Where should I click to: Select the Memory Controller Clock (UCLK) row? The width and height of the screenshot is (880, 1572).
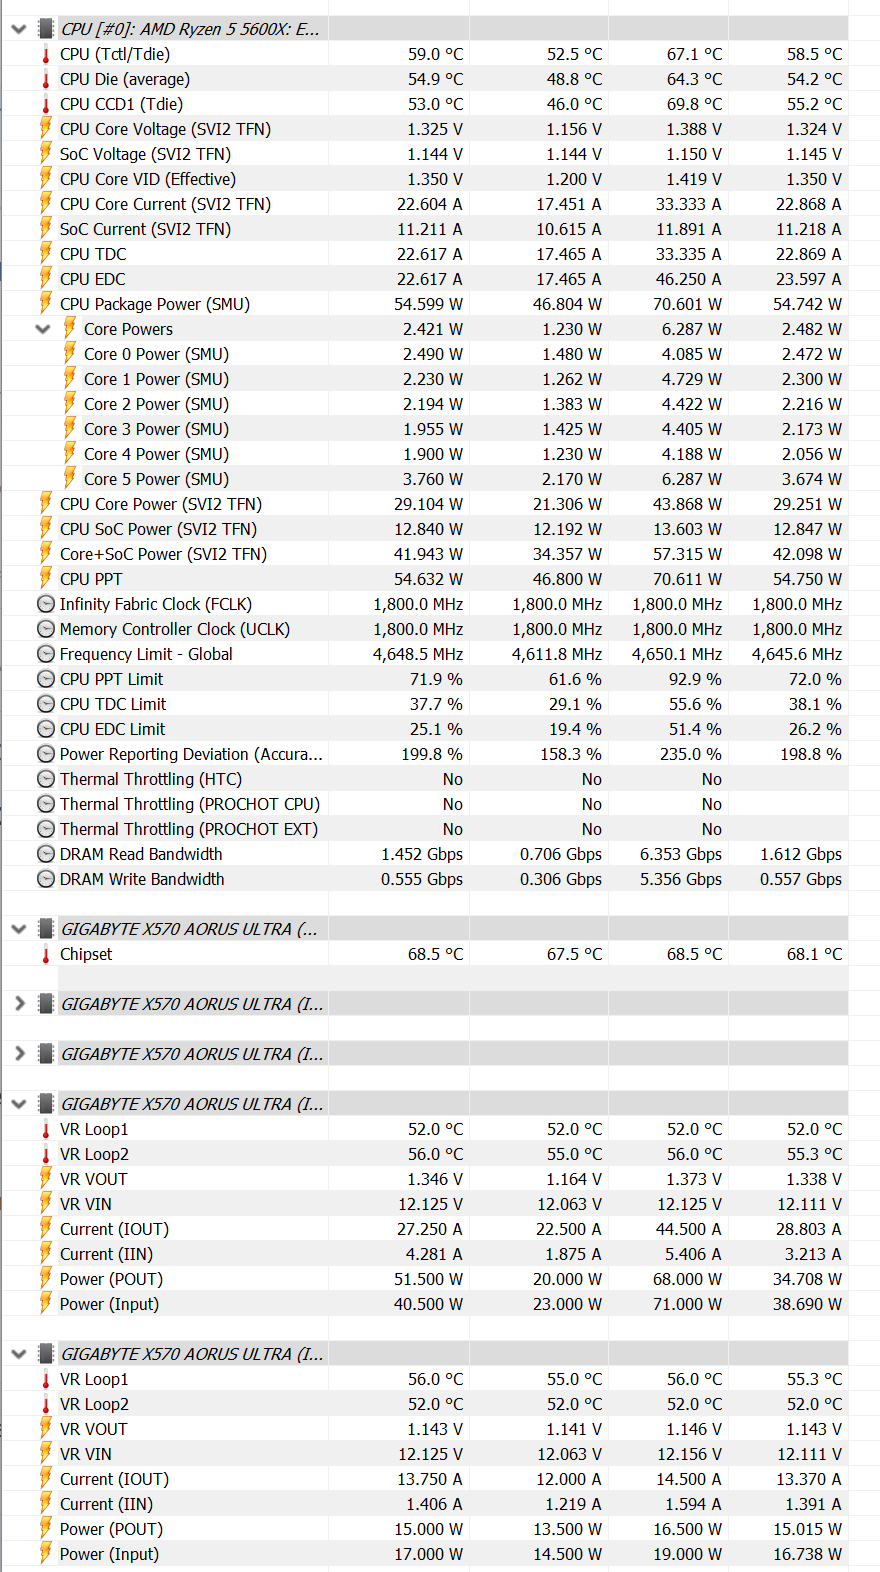click(174, 629)
